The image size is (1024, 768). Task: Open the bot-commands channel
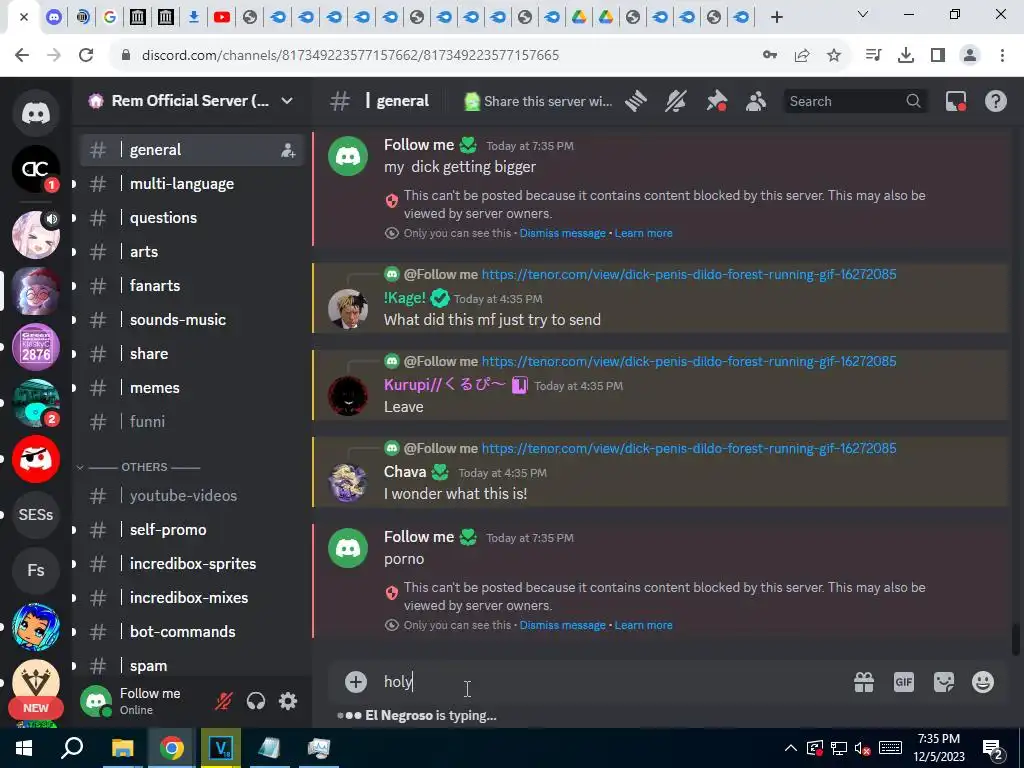pyautogui.click(x=192, y=632)
